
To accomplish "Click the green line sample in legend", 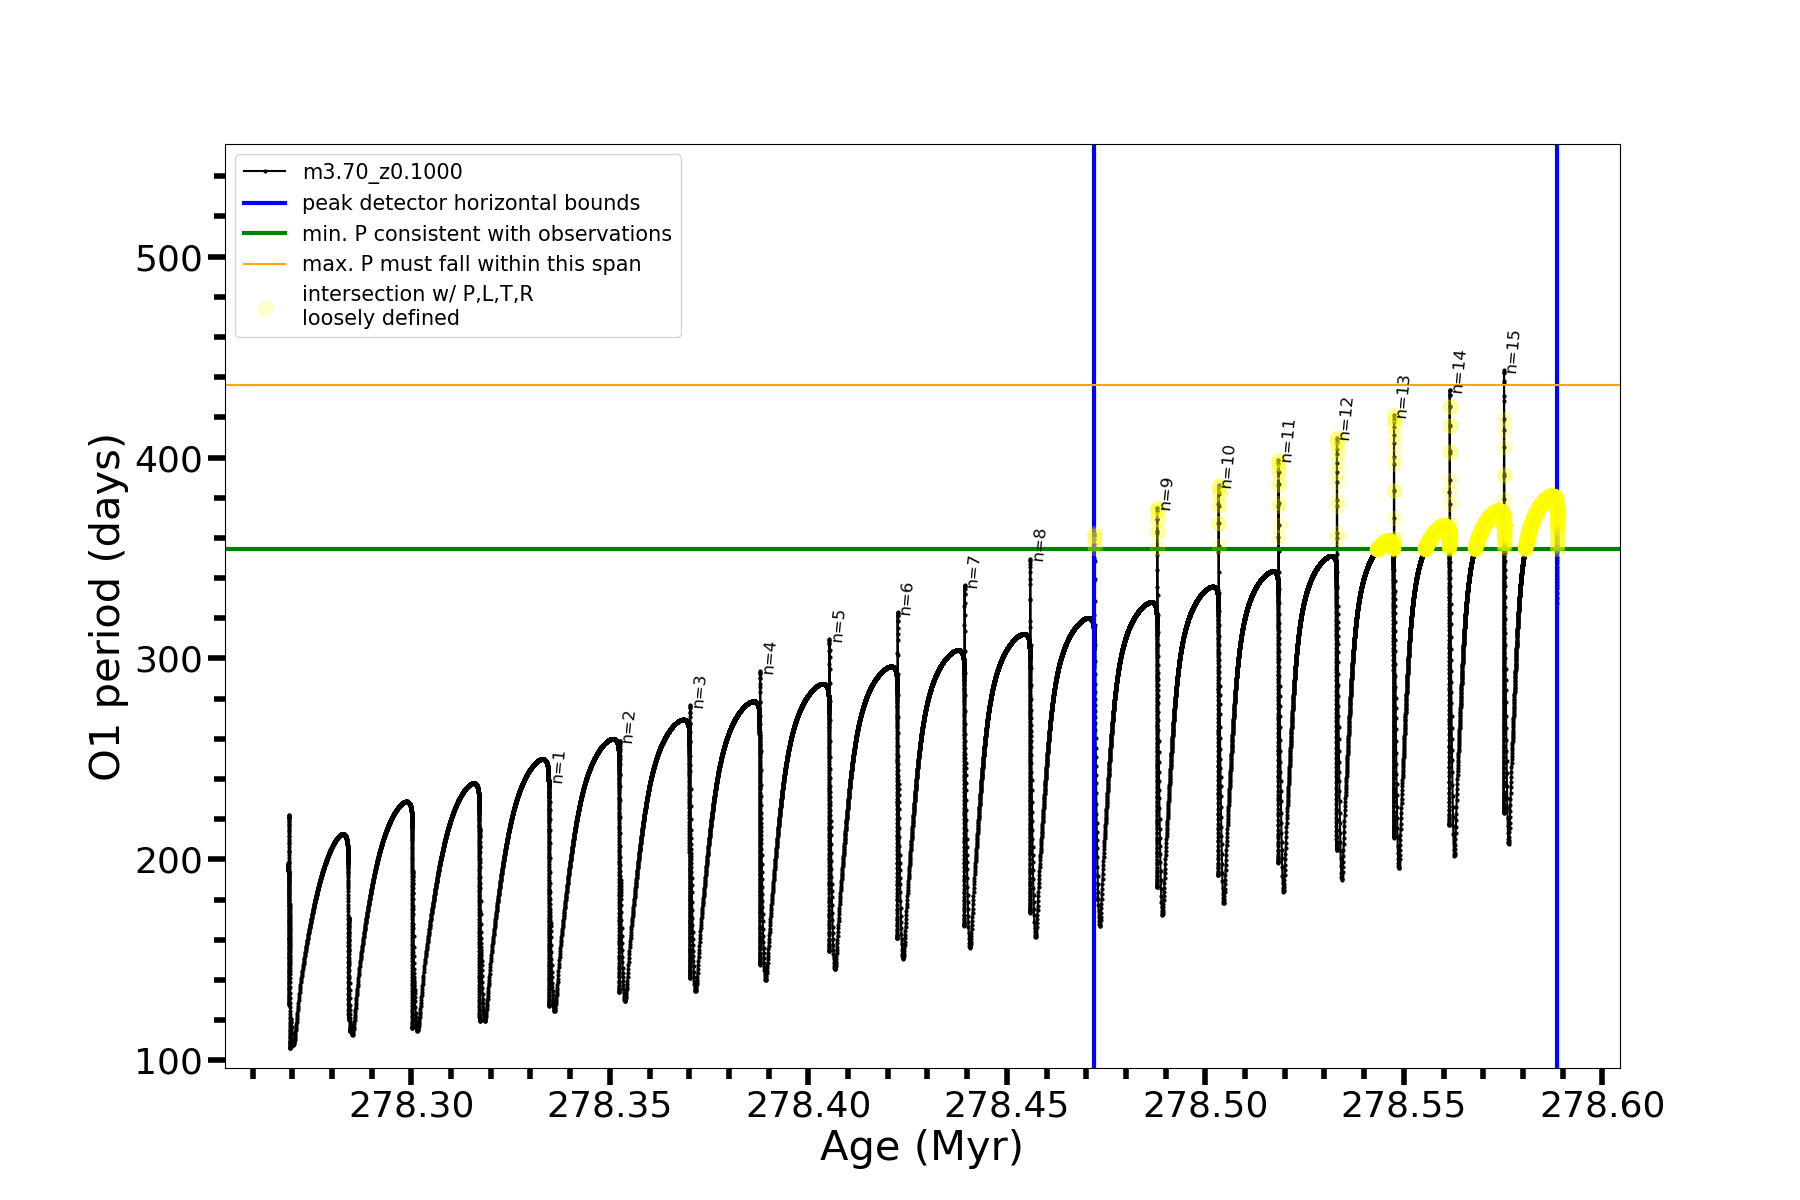I will point(265,234).
